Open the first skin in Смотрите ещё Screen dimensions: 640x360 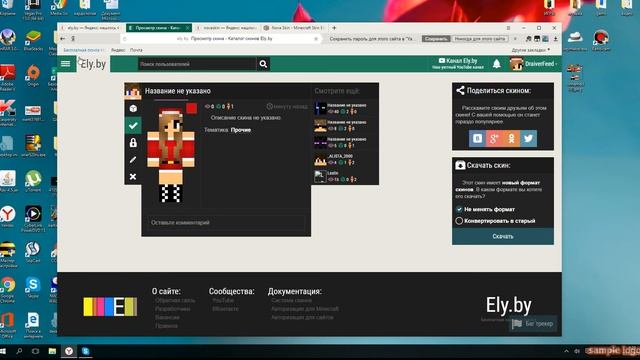point(345,108)
